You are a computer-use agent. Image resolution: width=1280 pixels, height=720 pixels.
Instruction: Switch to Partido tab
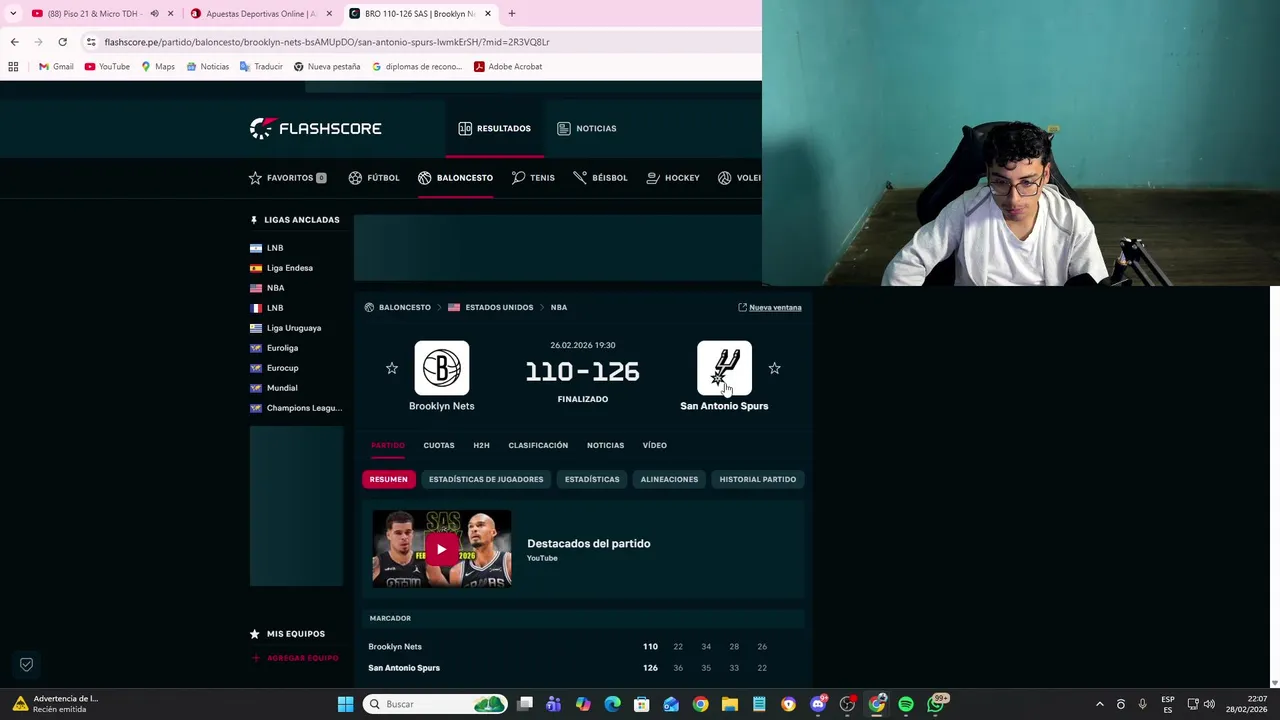[x=387, y=445]
